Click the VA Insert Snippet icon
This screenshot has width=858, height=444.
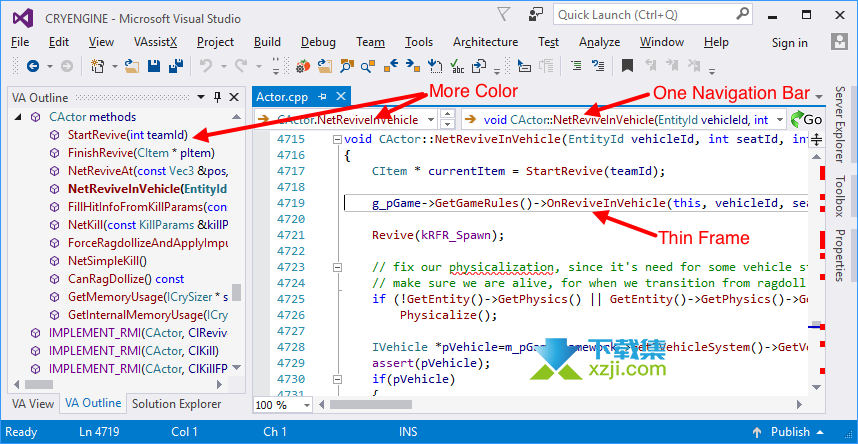pyautogui.click(x=435, y=67)
